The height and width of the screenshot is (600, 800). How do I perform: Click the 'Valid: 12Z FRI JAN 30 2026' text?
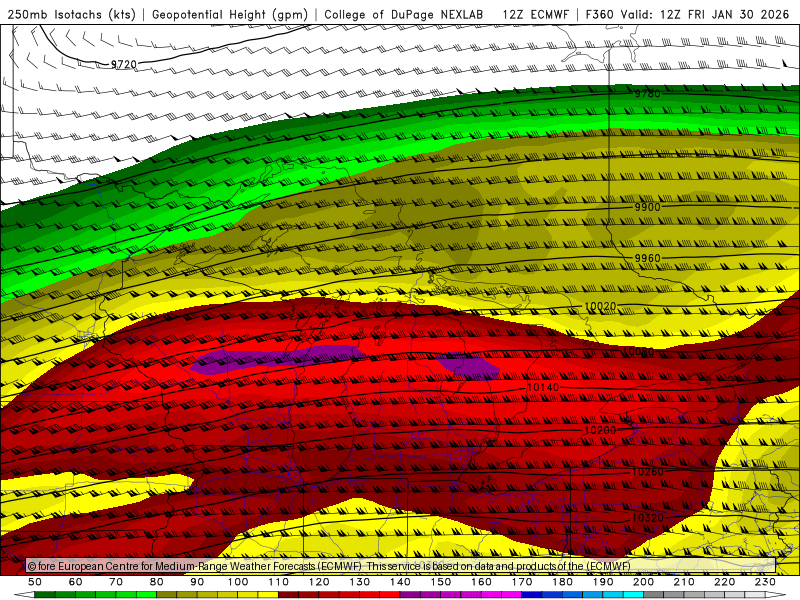(706, 15)
